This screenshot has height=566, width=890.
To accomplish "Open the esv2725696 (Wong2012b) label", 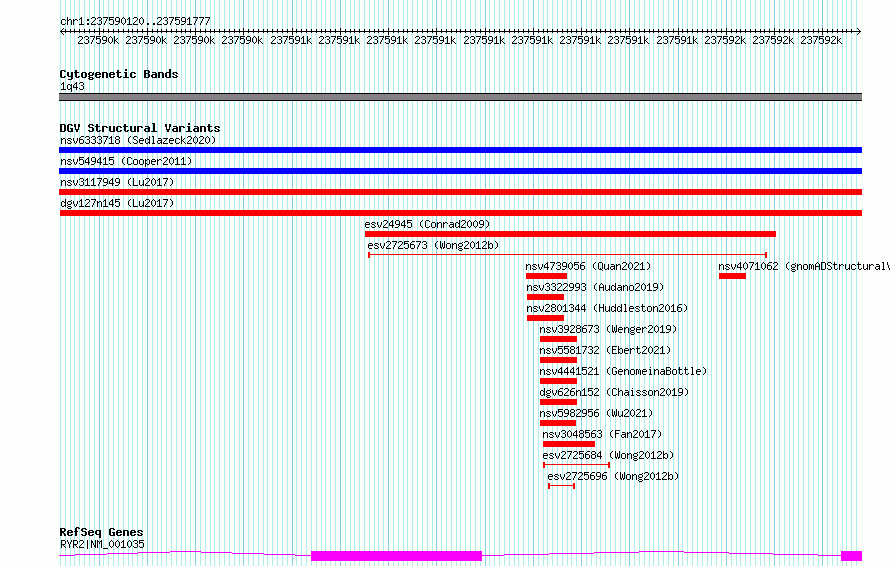I will point(613,476).
